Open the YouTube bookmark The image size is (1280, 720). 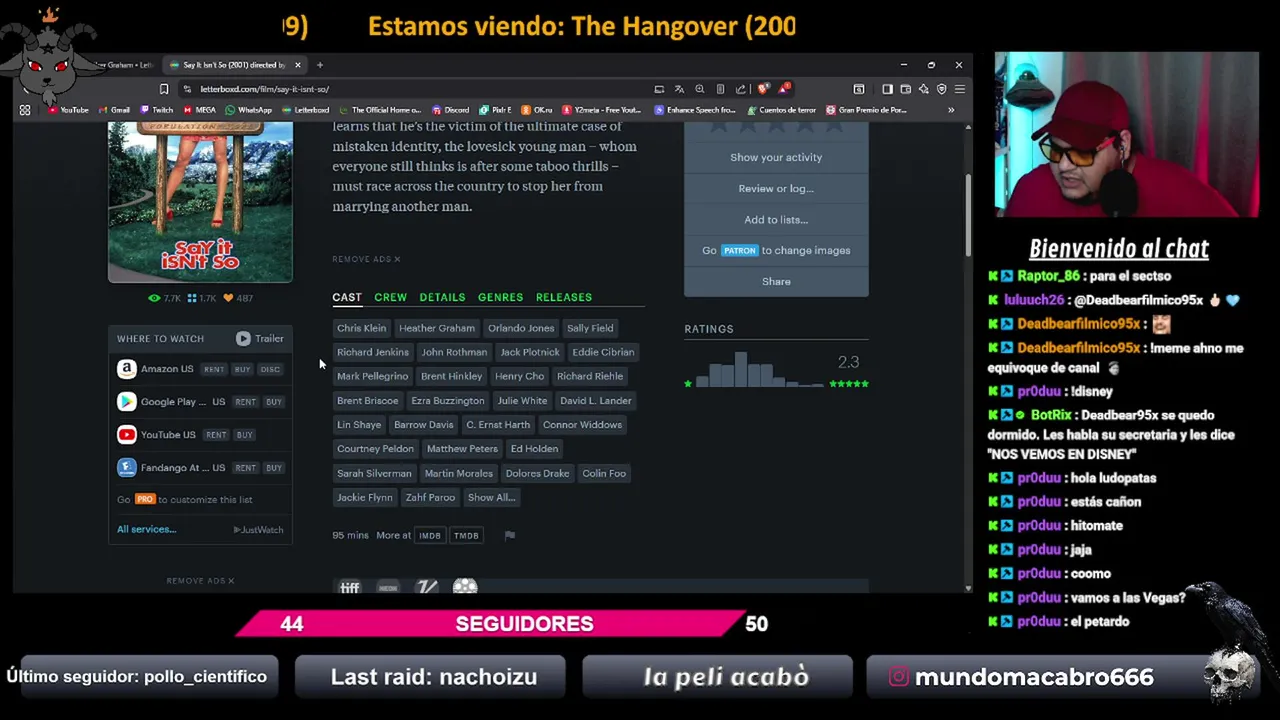coord(67,110)
